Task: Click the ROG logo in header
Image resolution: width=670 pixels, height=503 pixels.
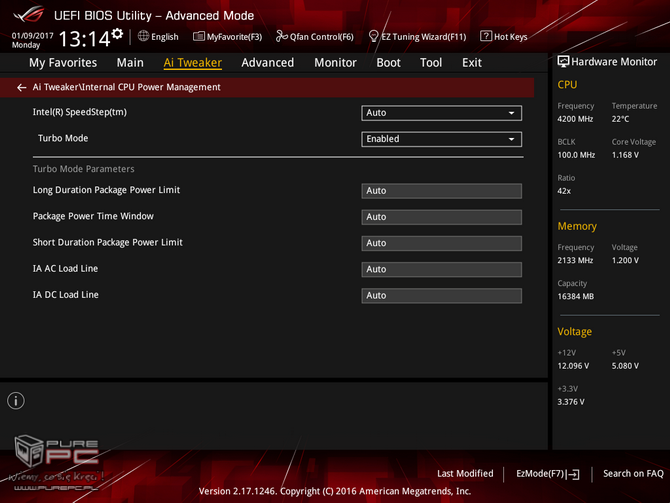Action: pyautogui.click(x=28, y=15)
